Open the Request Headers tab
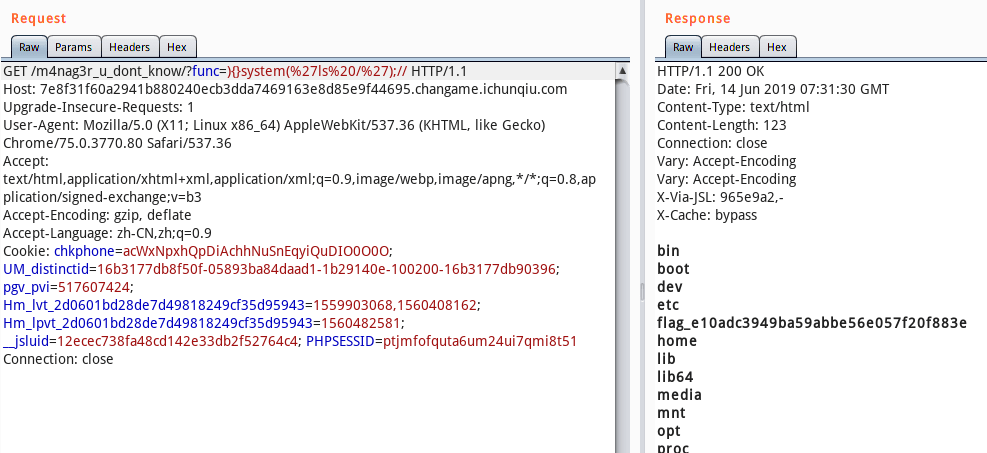Viewport: 987px width, 453px height. coord(130,47)
